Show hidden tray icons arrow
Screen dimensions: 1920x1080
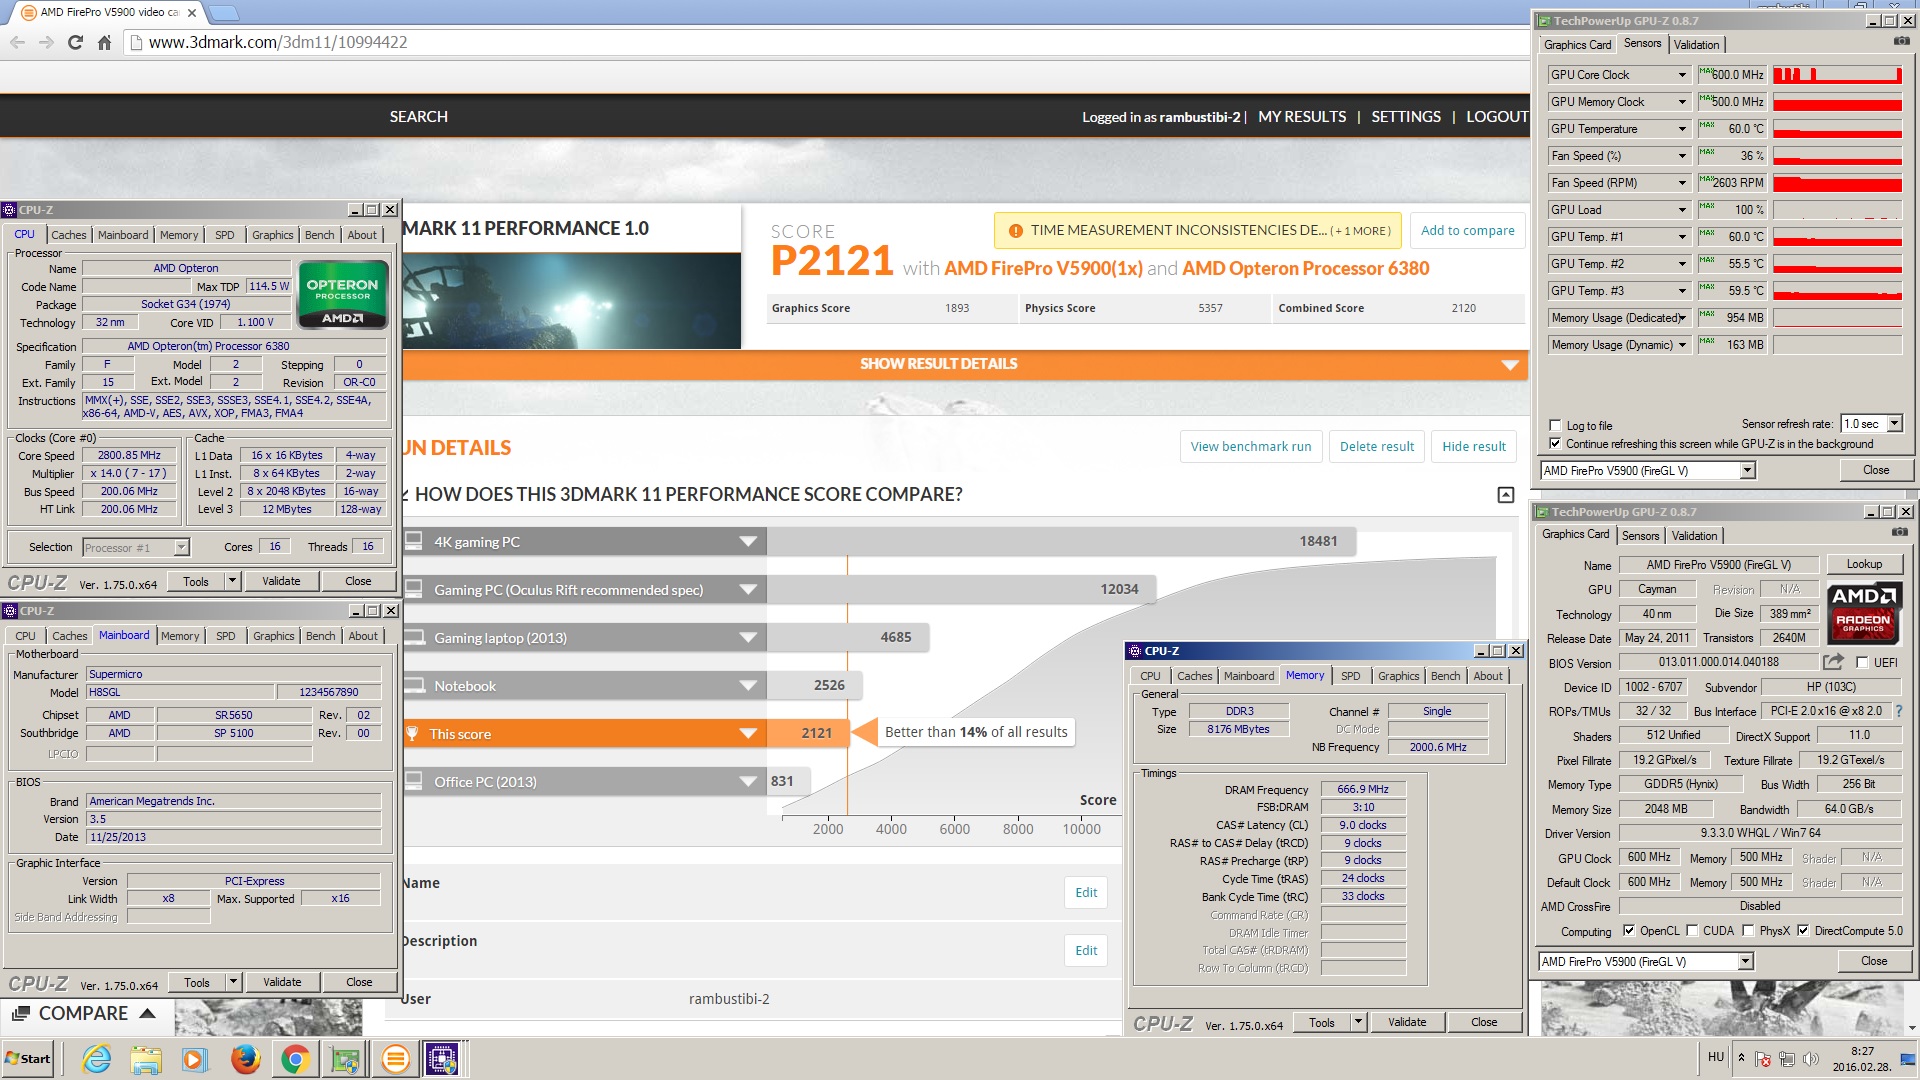tap(1741, 1057)
